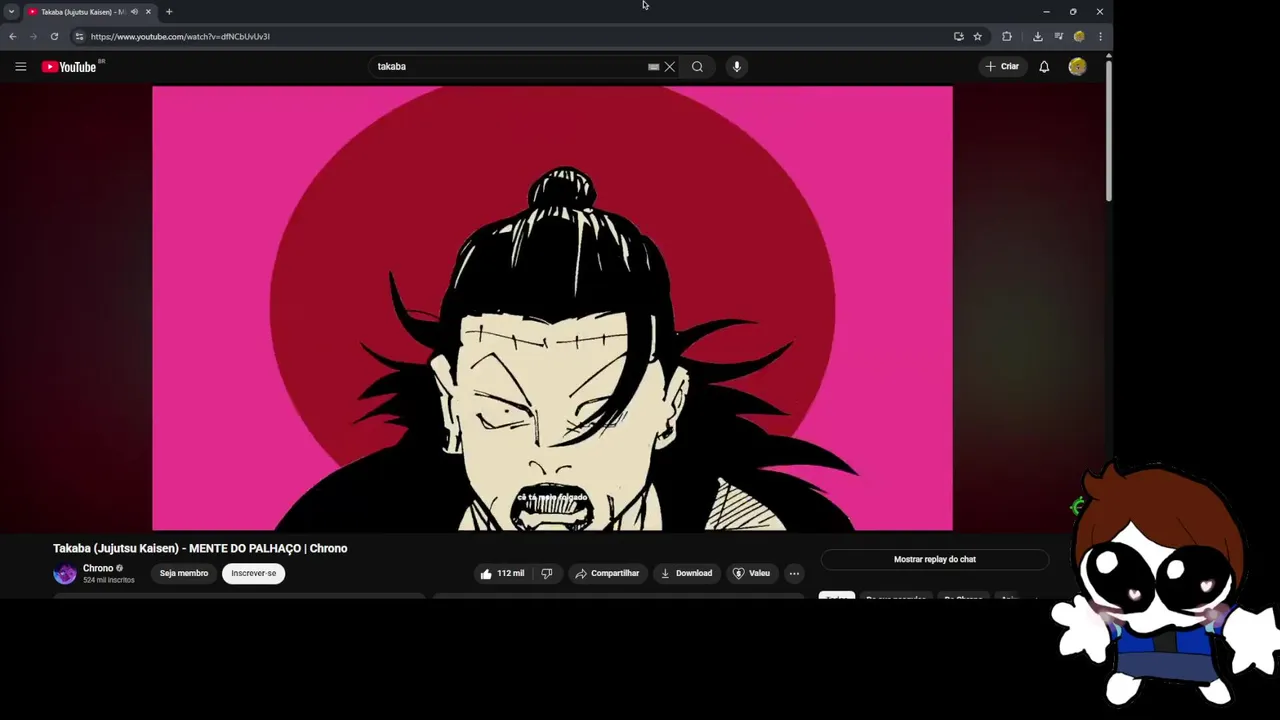This screenshot has width=1280, height=720.
Task: Open the browser extensions puzzle icon
Action: point(1007,37)
